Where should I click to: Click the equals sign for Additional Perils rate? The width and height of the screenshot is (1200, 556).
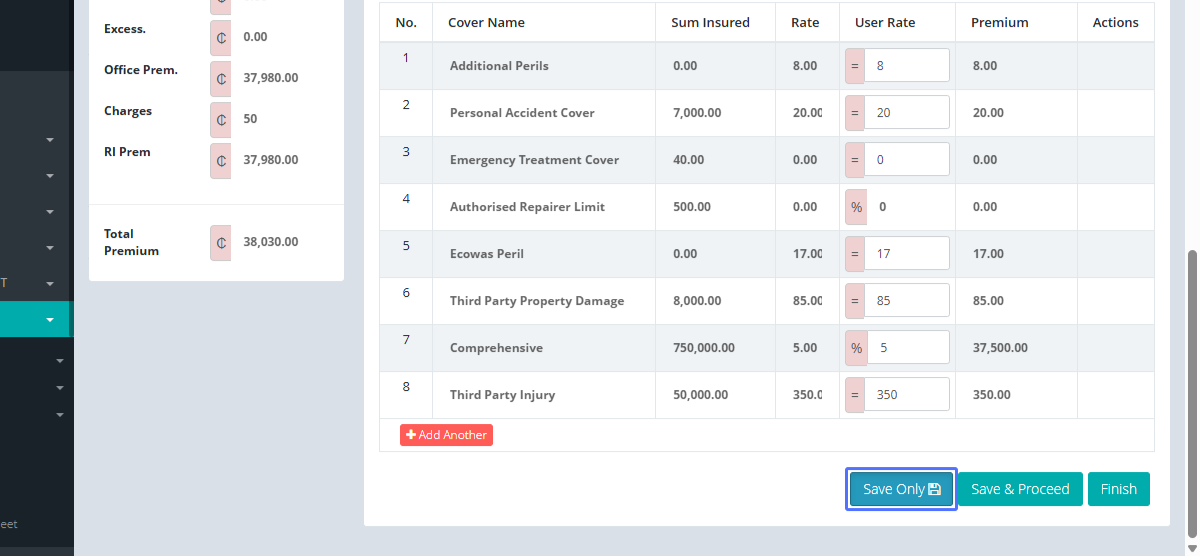point(855,66)
